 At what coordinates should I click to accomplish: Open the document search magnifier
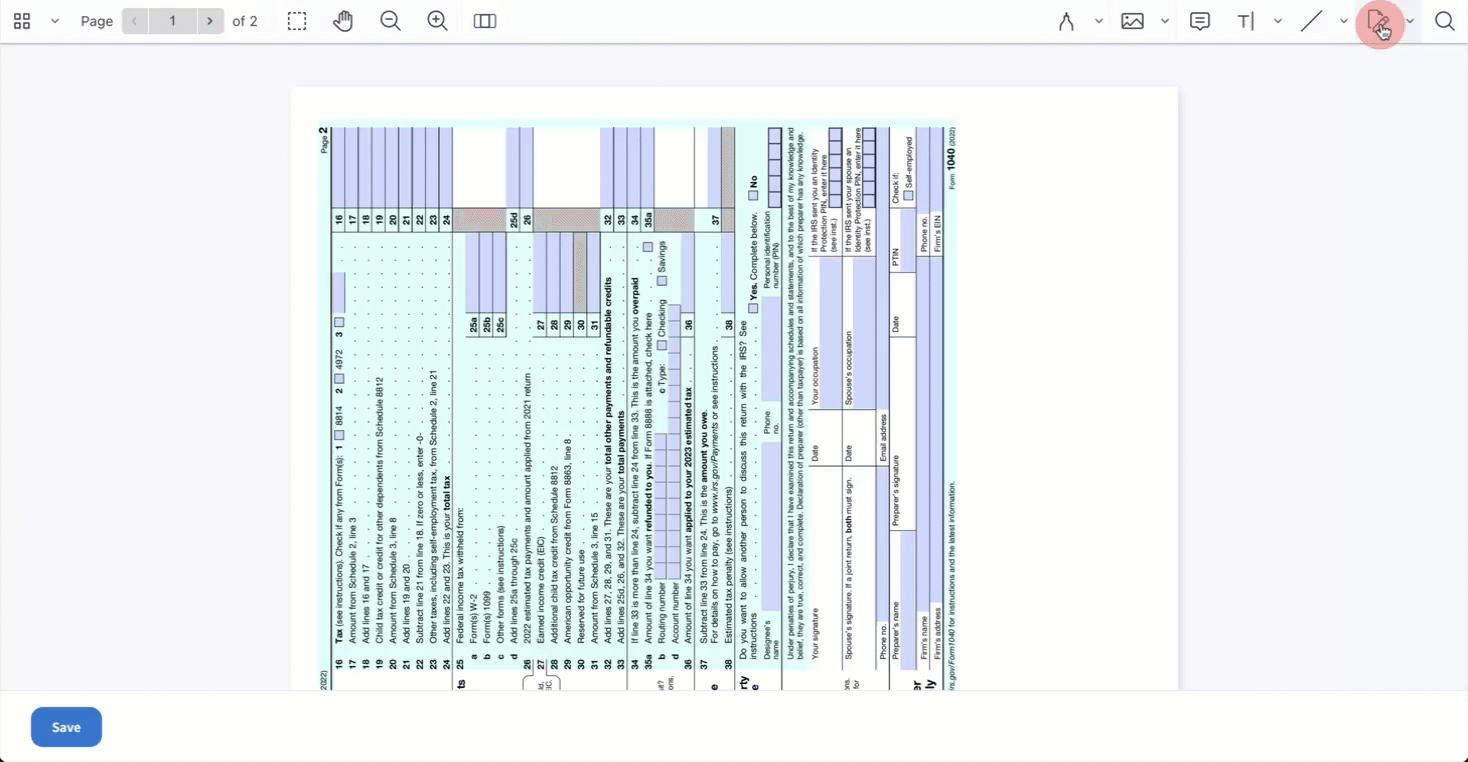pyautogui.click(x=1444, y=21)
